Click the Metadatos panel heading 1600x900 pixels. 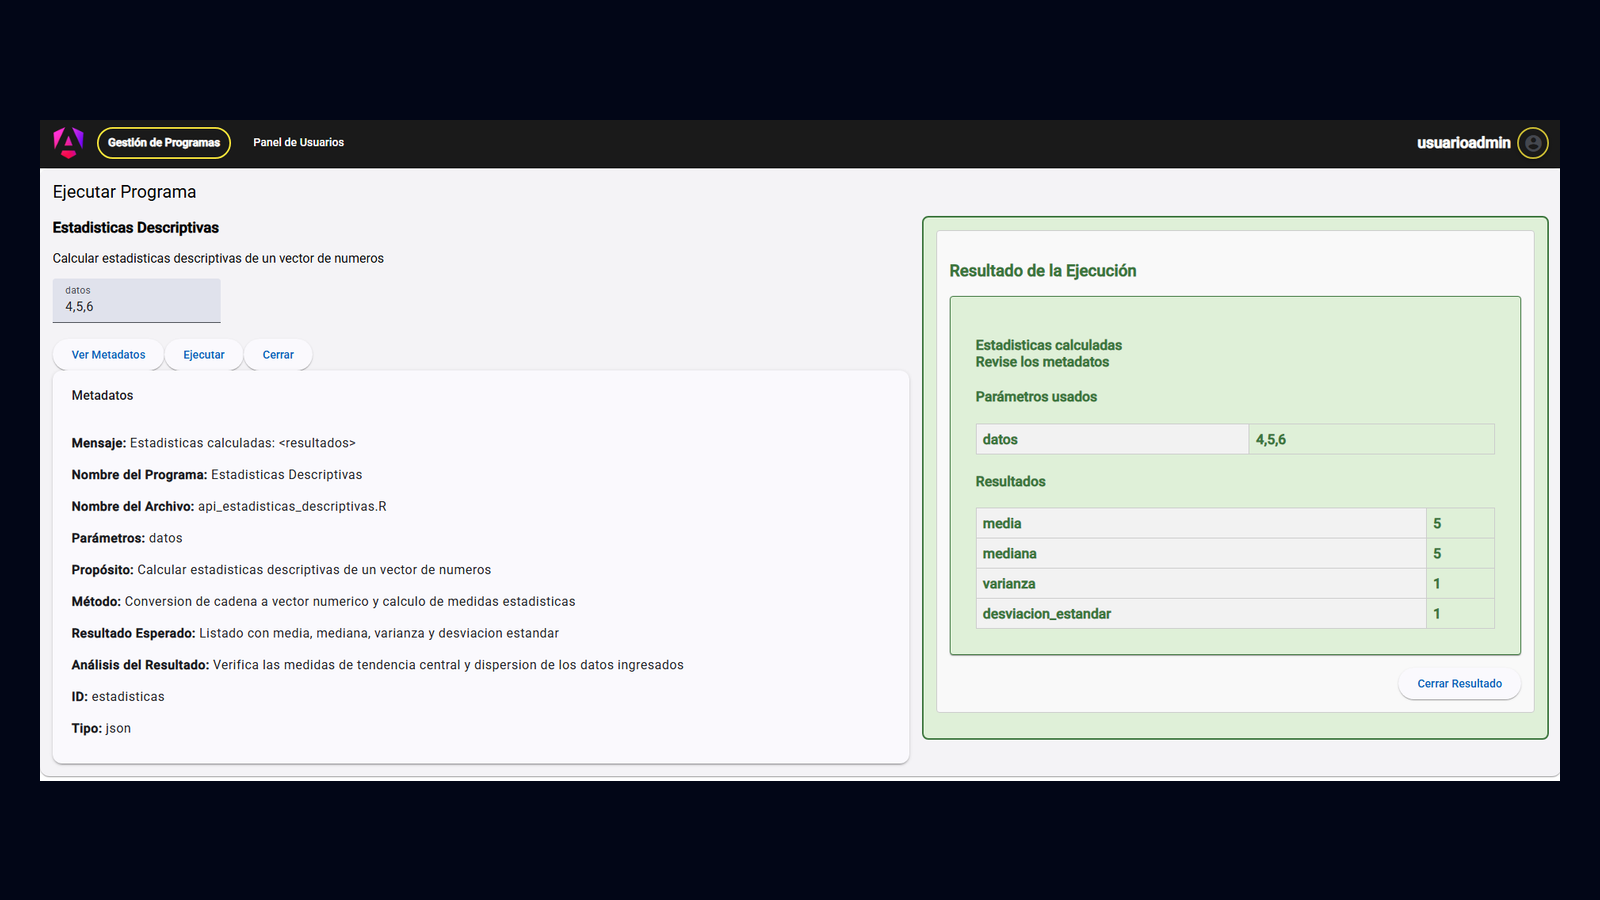coord(102,396)
